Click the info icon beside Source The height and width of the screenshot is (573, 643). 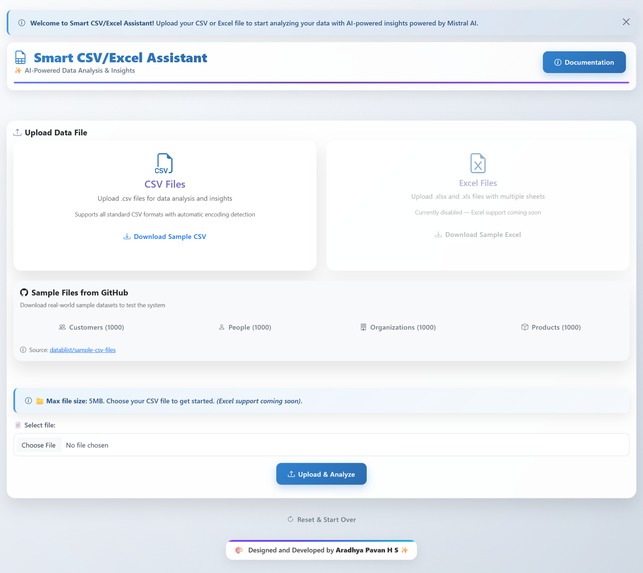pyautogui.click(x=23, y=349)
